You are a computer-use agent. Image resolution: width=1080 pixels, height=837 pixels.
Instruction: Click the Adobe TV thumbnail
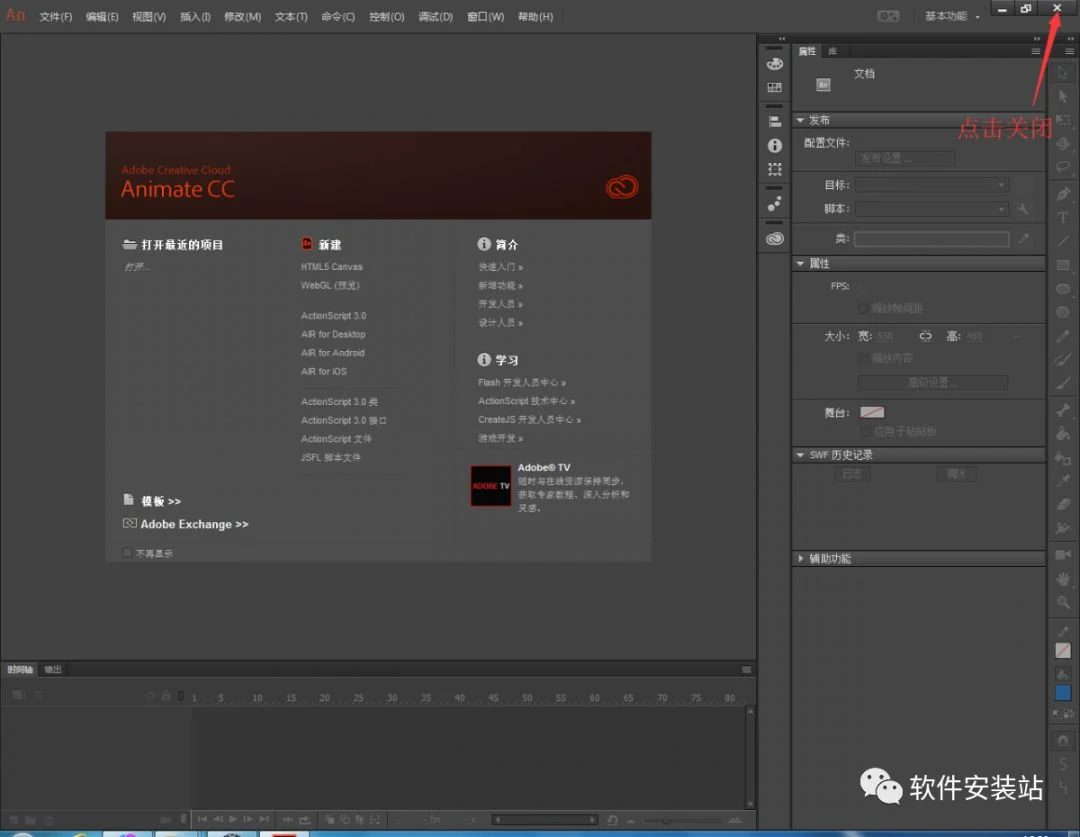click(x=490, y=486)
